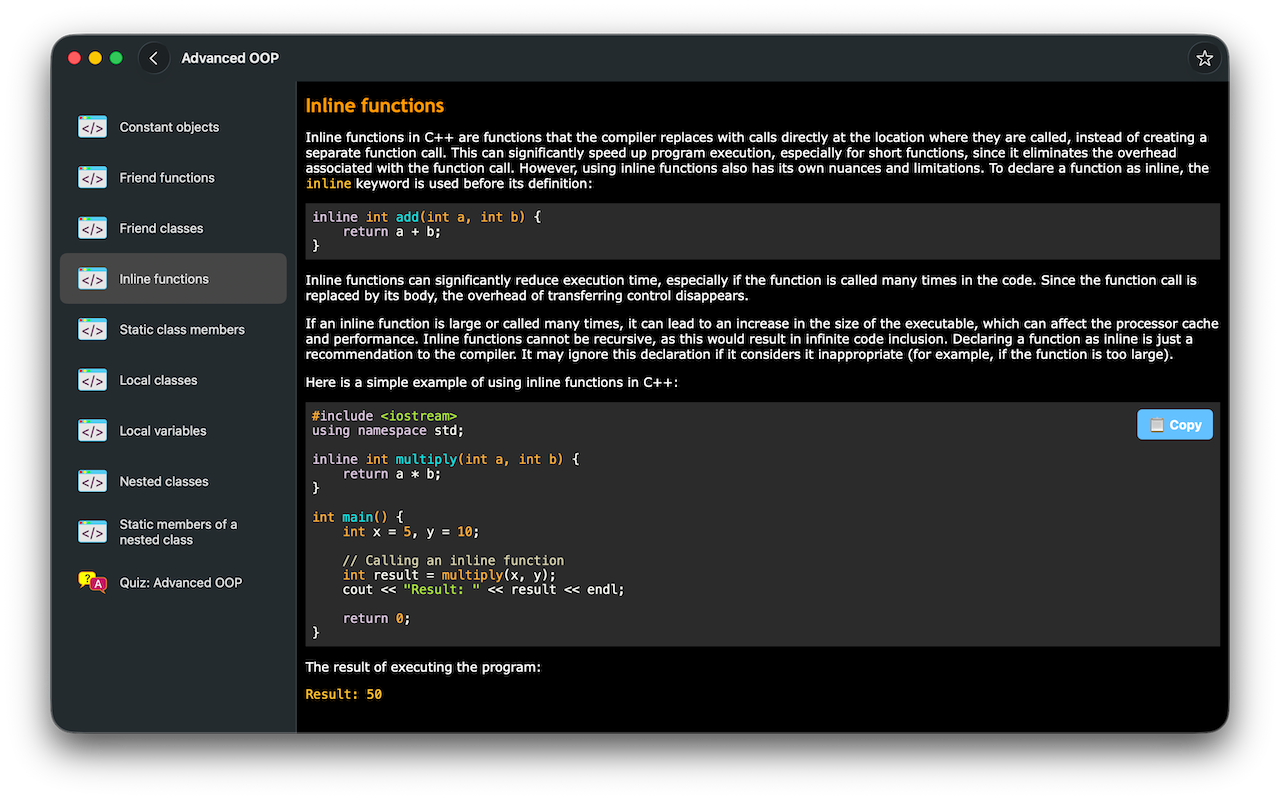
Task: Click the Friend classes code icon
Action: click(x=92, y=228)
